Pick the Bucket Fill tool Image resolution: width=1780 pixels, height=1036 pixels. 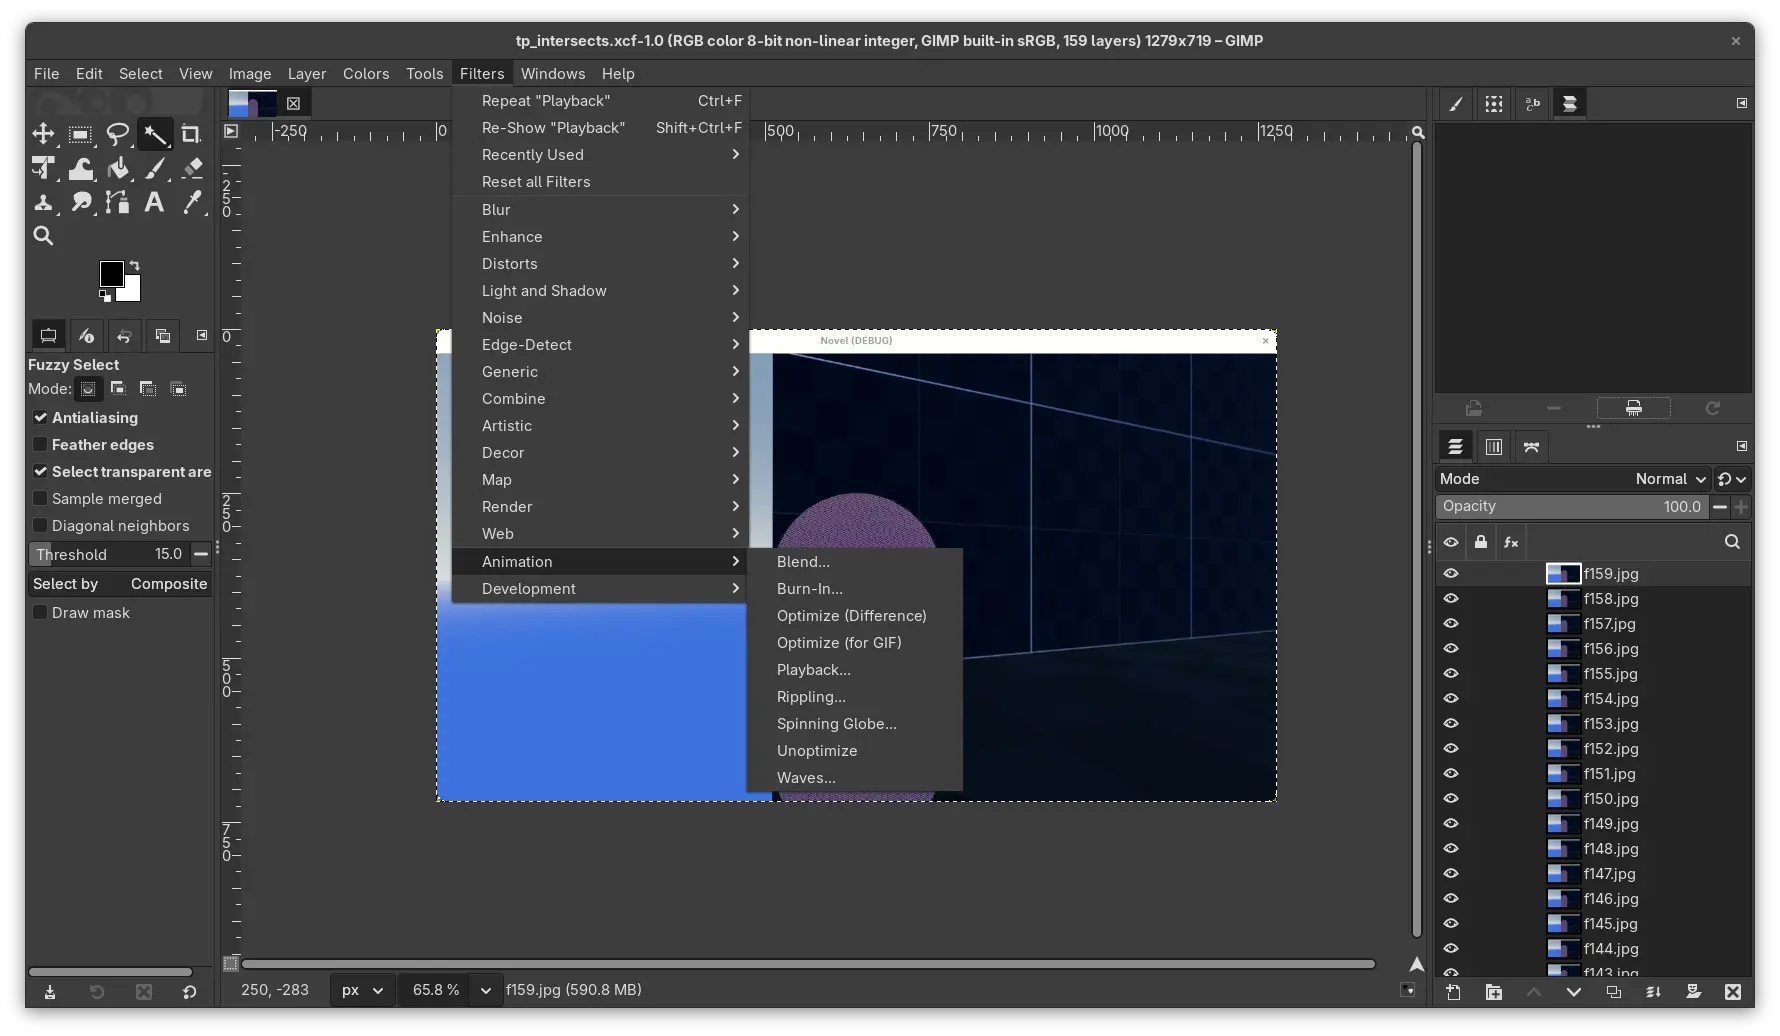coord(118,169)
